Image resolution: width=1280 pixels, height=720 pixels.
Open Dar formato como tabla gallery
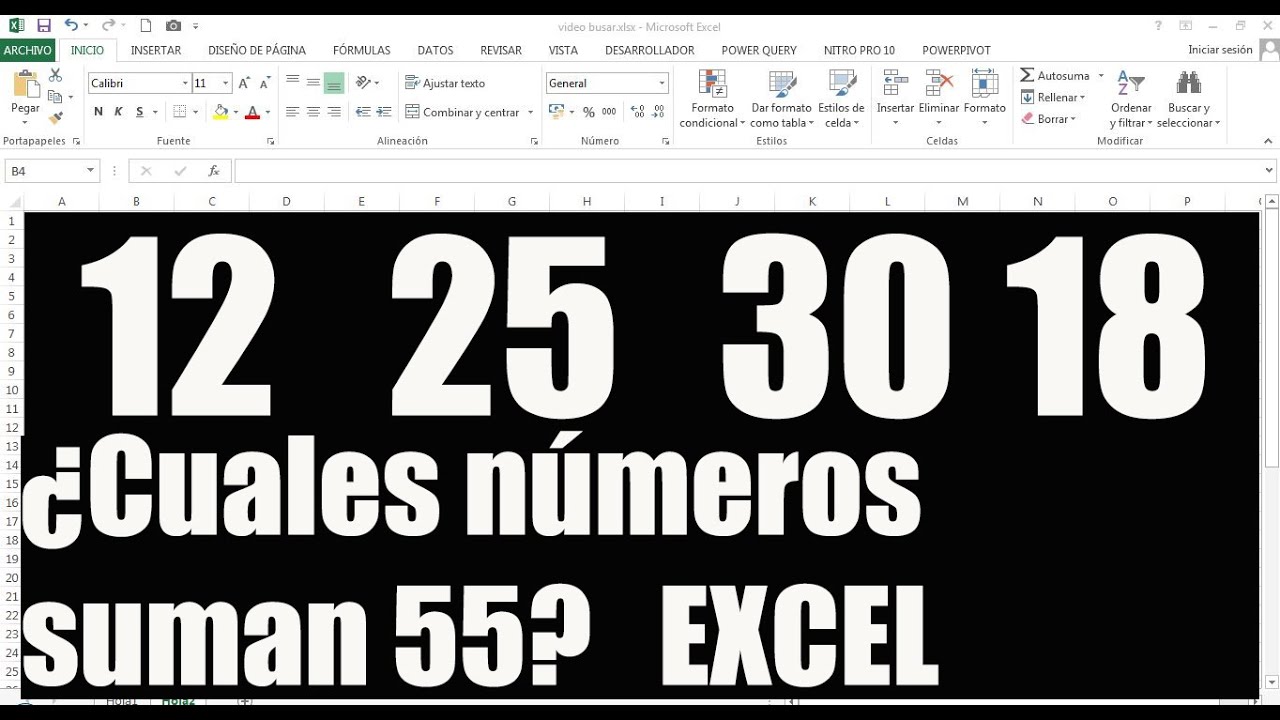(x=781, y=99)
